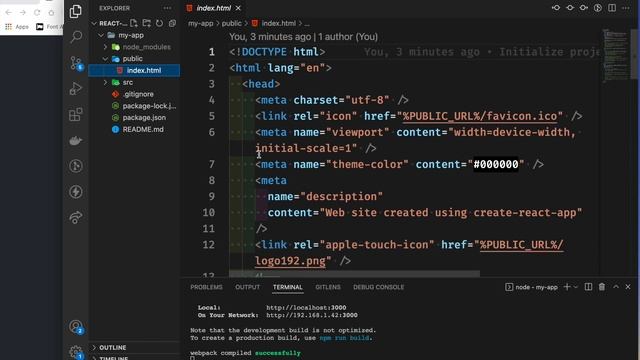Select the TERMINAL tab

288,287
